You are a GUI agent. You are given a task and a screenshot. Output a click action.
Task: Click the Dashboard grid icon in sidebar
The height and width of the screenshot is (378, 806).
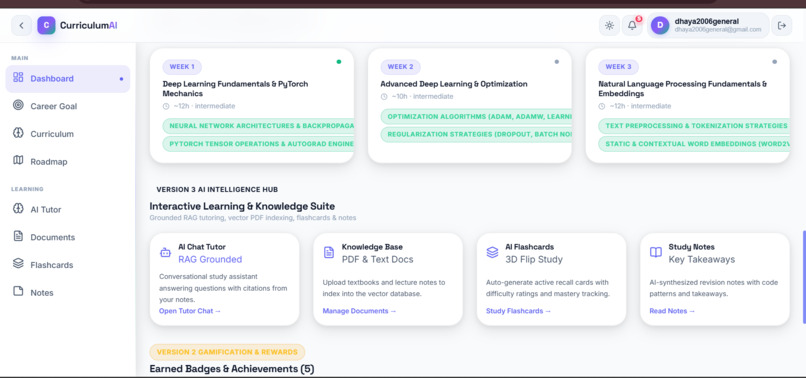[x=18, y=78]
